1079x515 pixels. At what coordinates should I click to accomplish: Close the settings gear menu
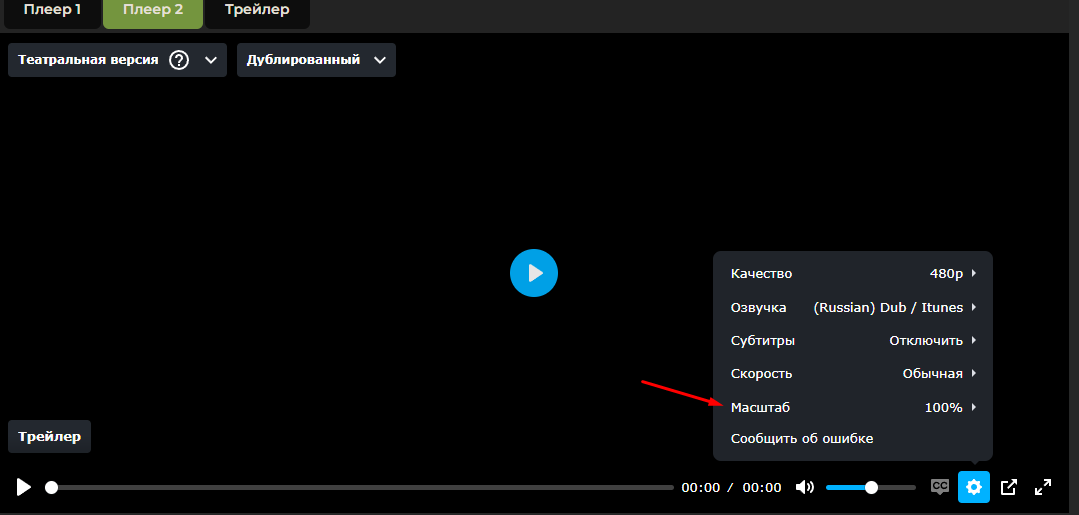[974, 487]
